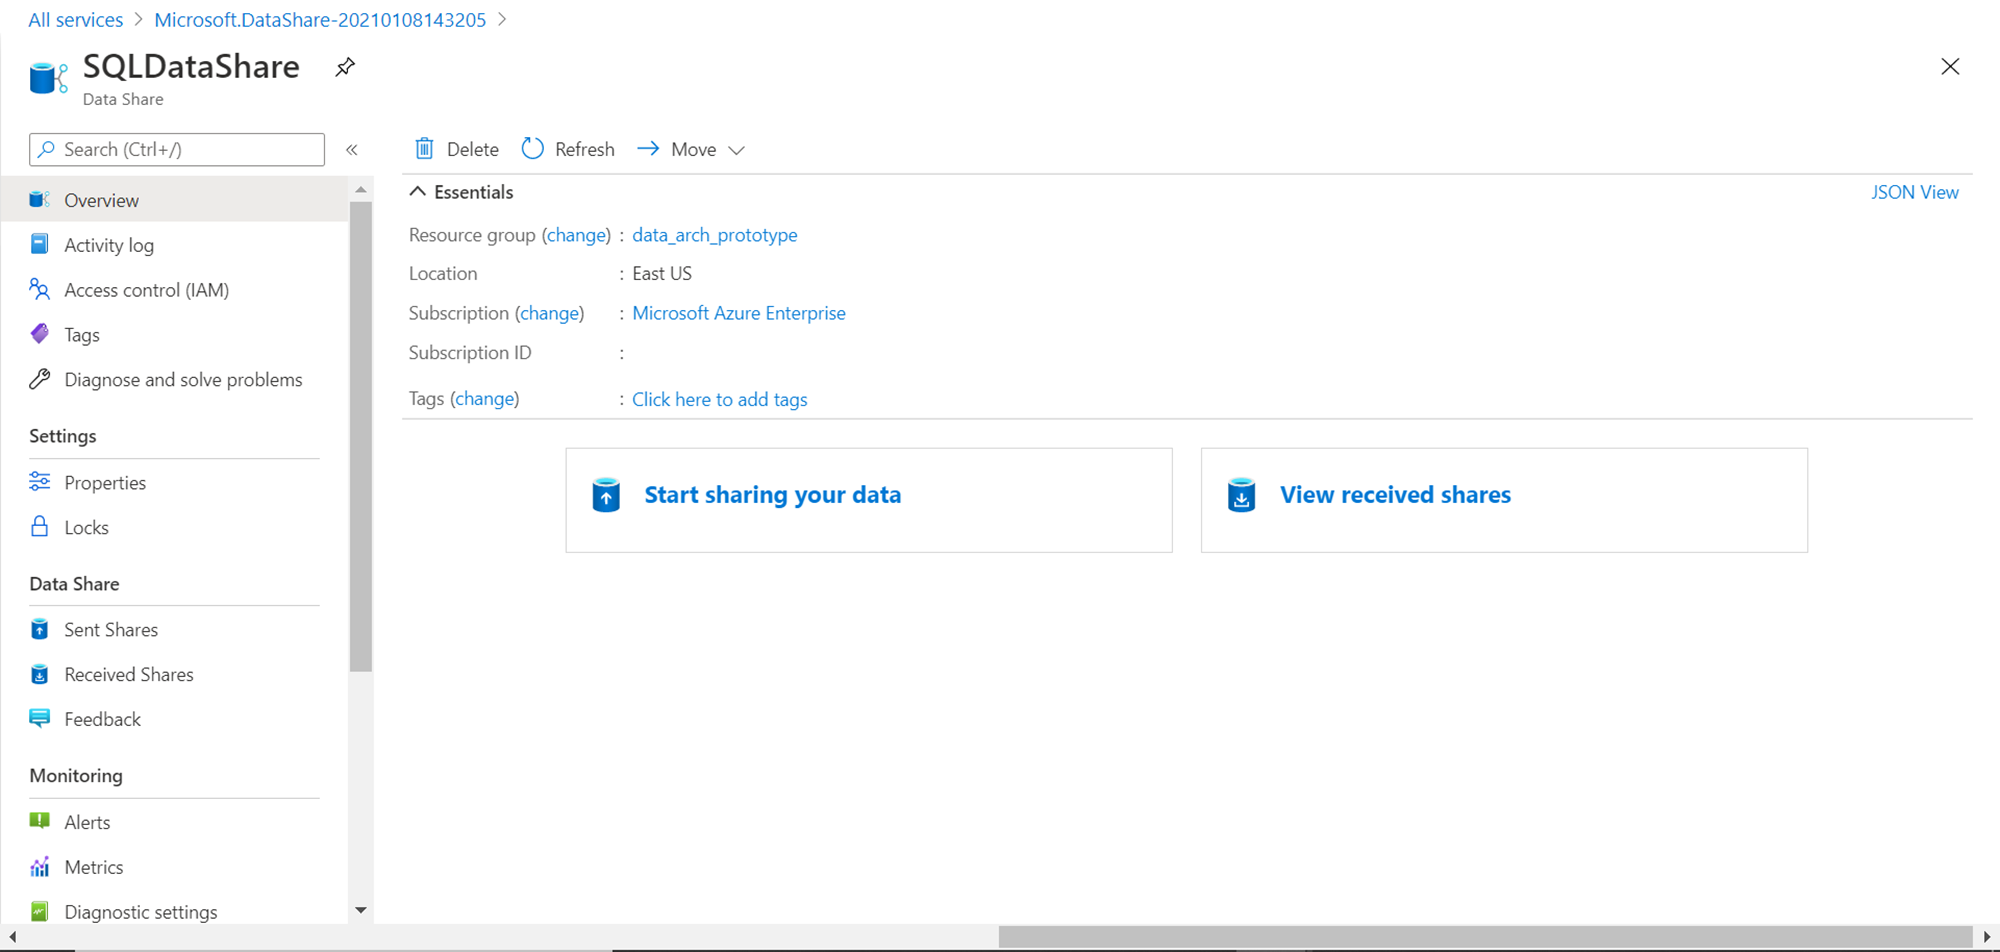Click the Refresh button
This screenshot has height=952, width=2000.
568,149
